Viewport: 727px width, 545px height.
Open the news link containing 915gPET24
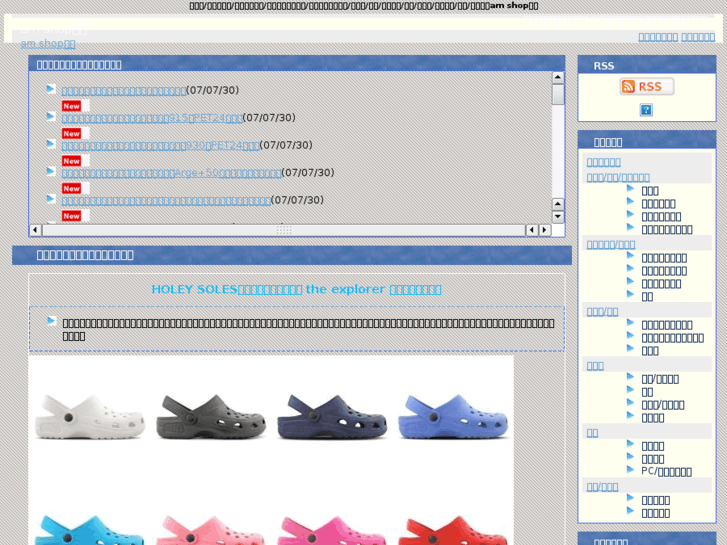(152, 118)
